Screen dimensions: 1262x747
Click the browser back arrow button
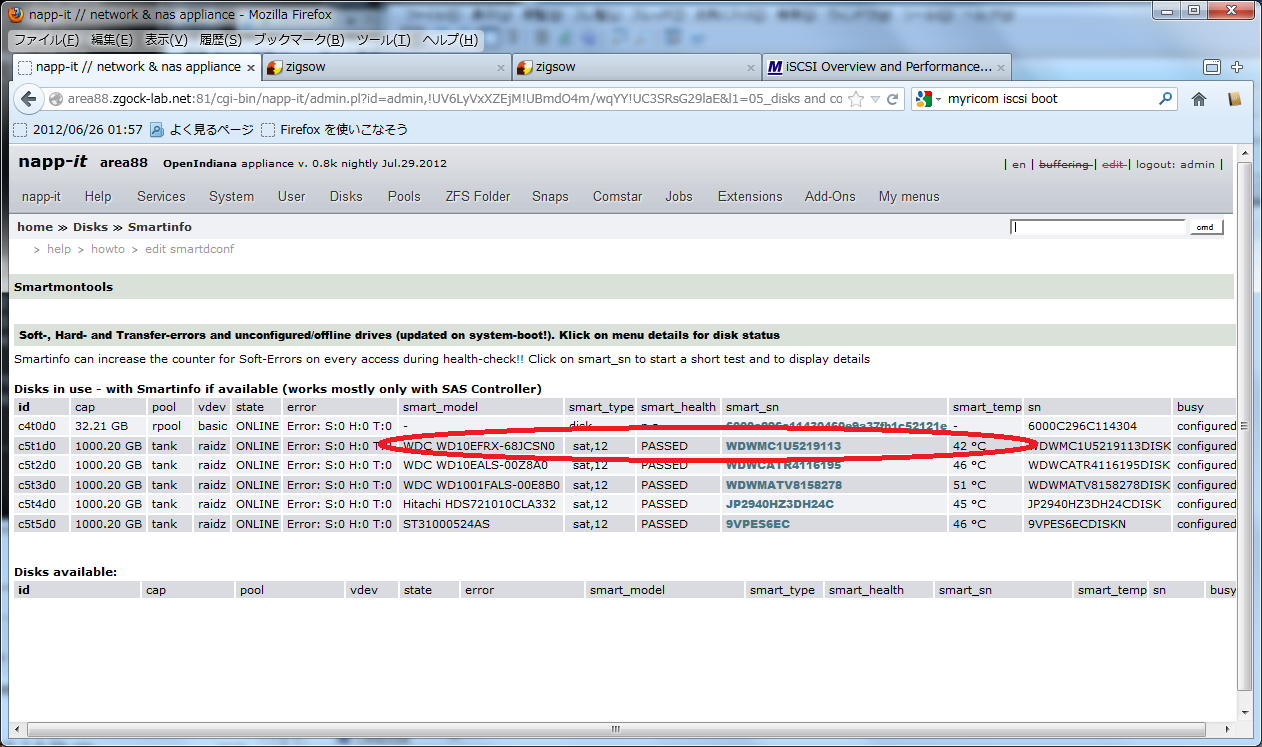pyautogui.click(x=28, y=99)
